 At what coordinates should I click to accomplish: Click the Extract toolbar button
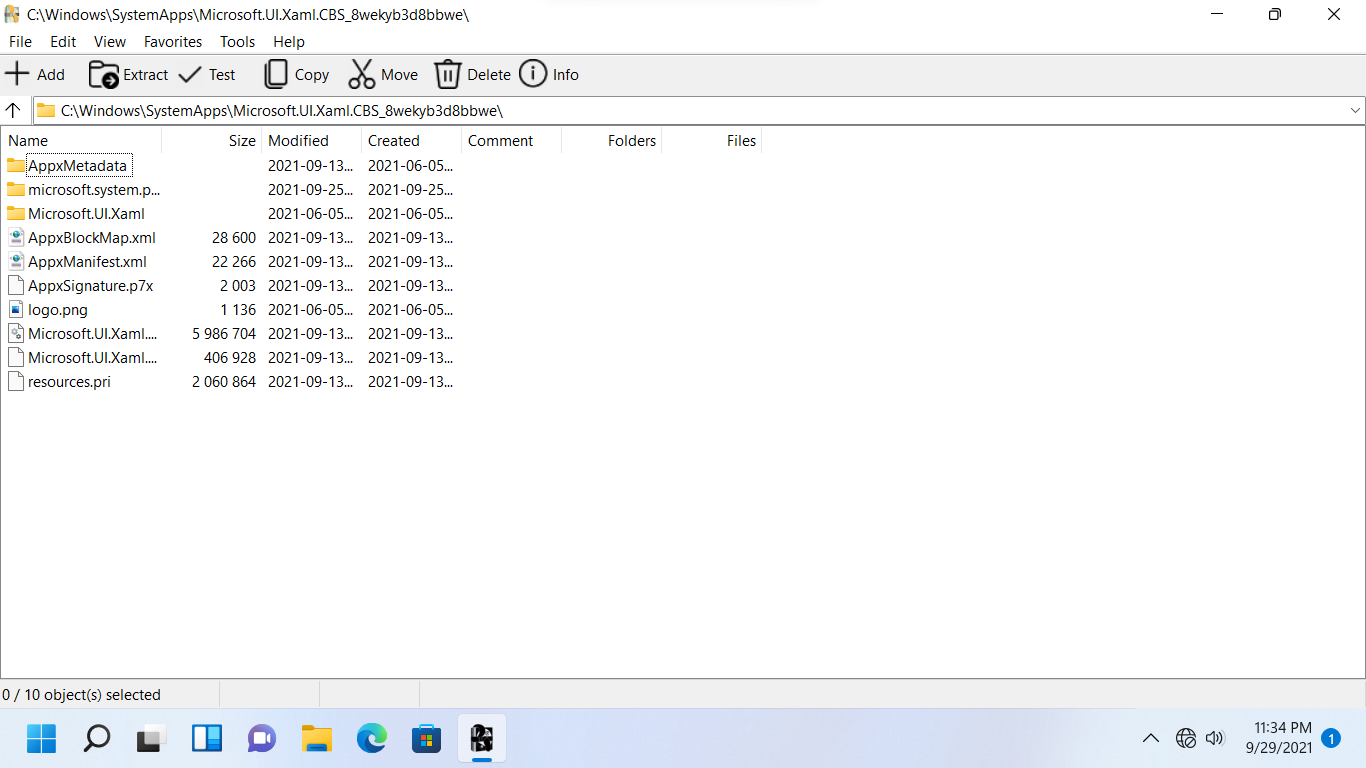128,74
